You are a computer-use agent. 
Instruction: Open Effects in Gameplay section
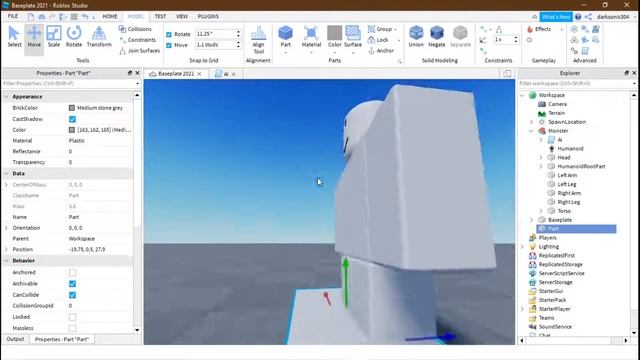(539, 29)
